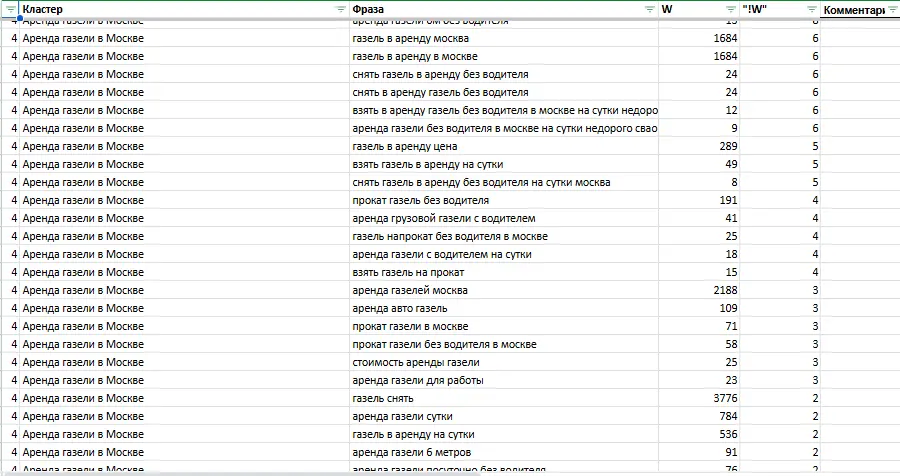This screenshot has width=900, height=476.
Task: Select cell 'газель в аренду цена'
Action: (x=503, y=146)
